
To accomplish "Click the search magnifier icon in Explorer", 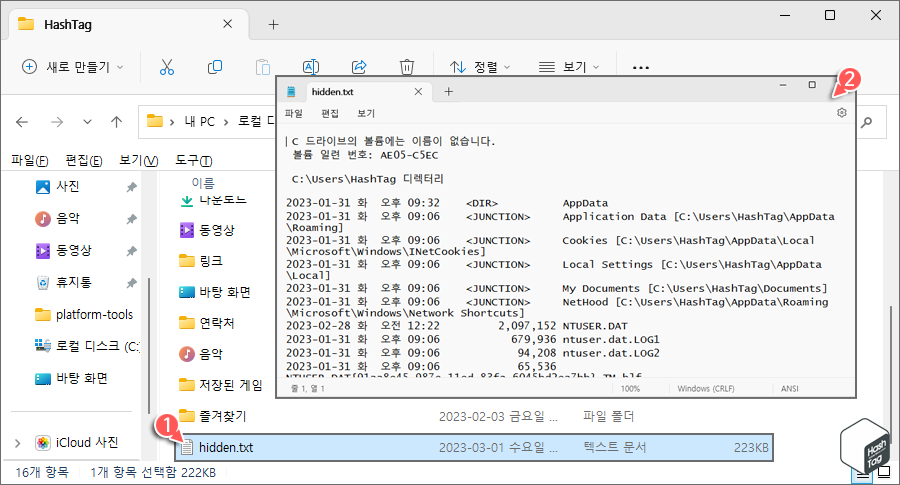I will 867,122.
